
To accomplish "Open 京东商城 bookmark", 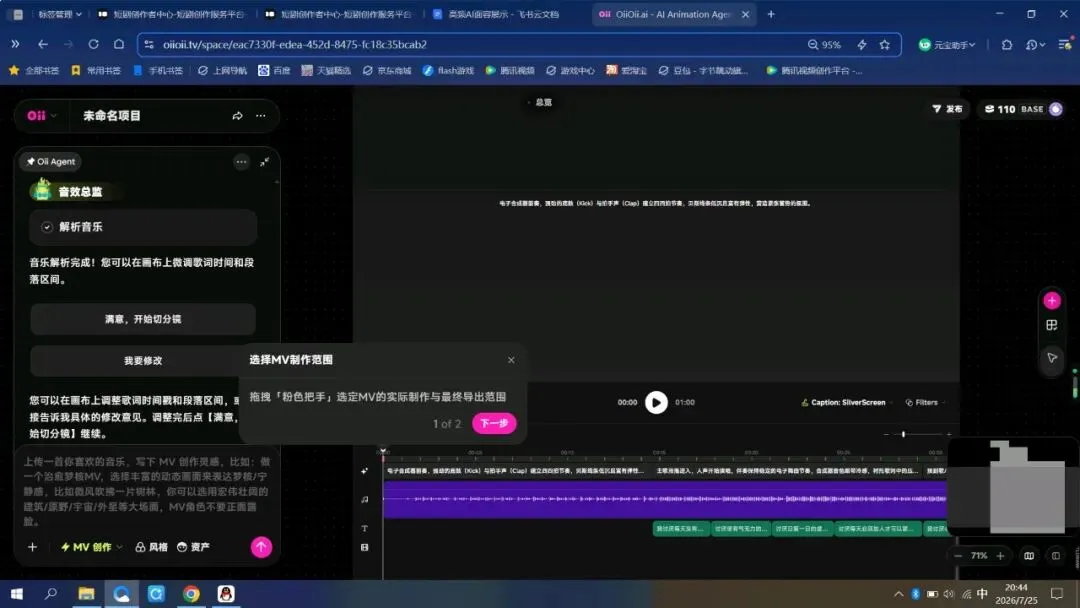I will tap(387, 70).
